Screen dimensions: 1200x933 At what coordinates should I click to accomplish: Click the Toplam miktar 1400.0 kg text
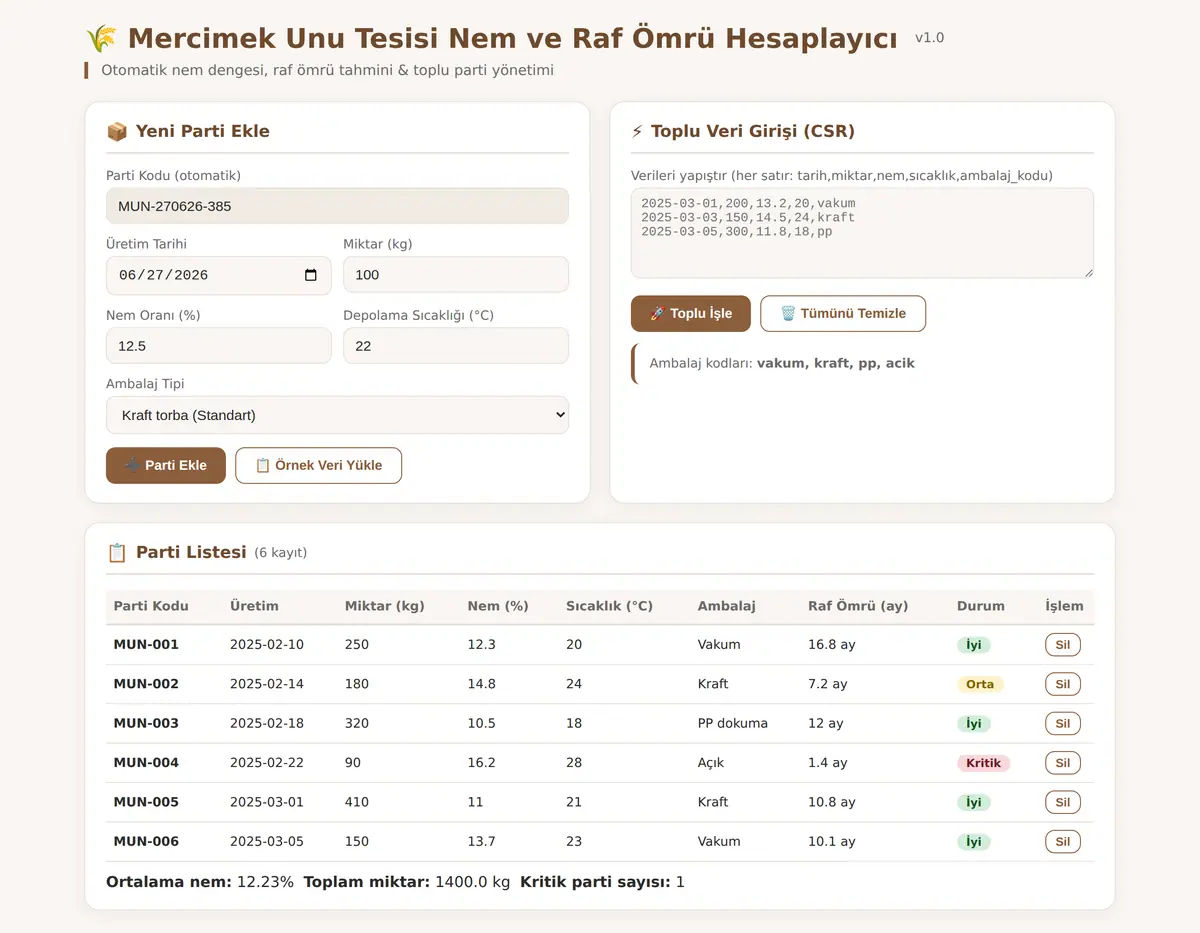[x=407, y=882]
